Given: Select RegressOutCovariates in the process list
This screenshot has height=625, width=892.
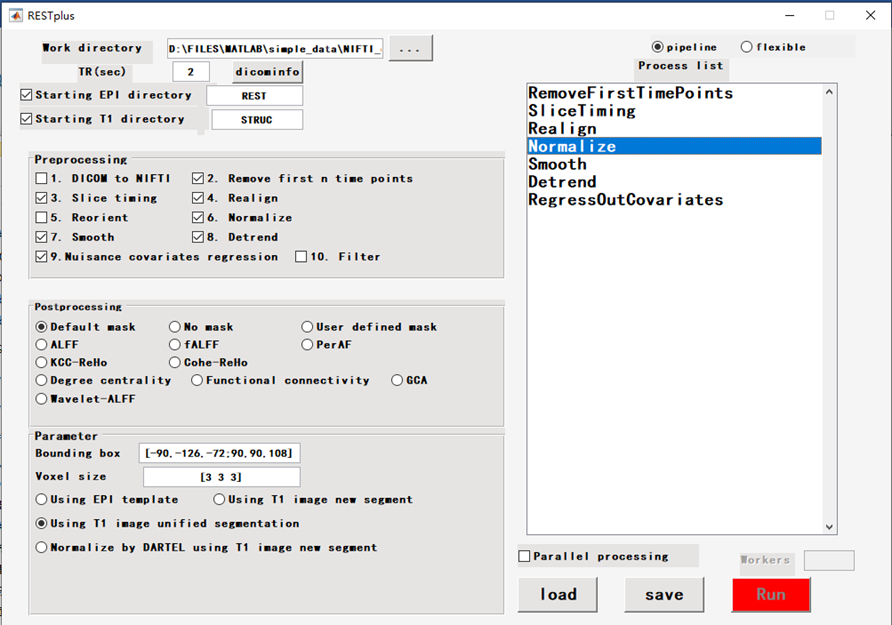Looking at the screenshot, I should [x=625, y=200].
